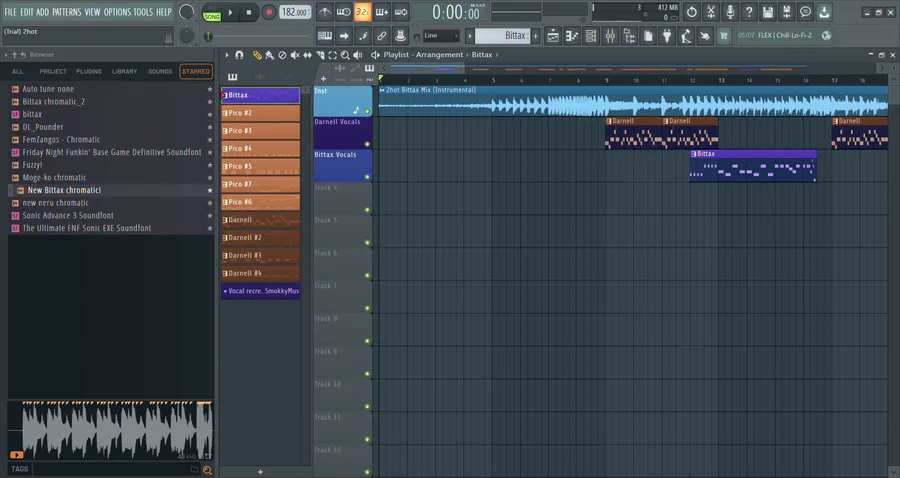Select the Darnell #3 pattern
This screenshot has width=900, height=478.
[x=261, y=255]
